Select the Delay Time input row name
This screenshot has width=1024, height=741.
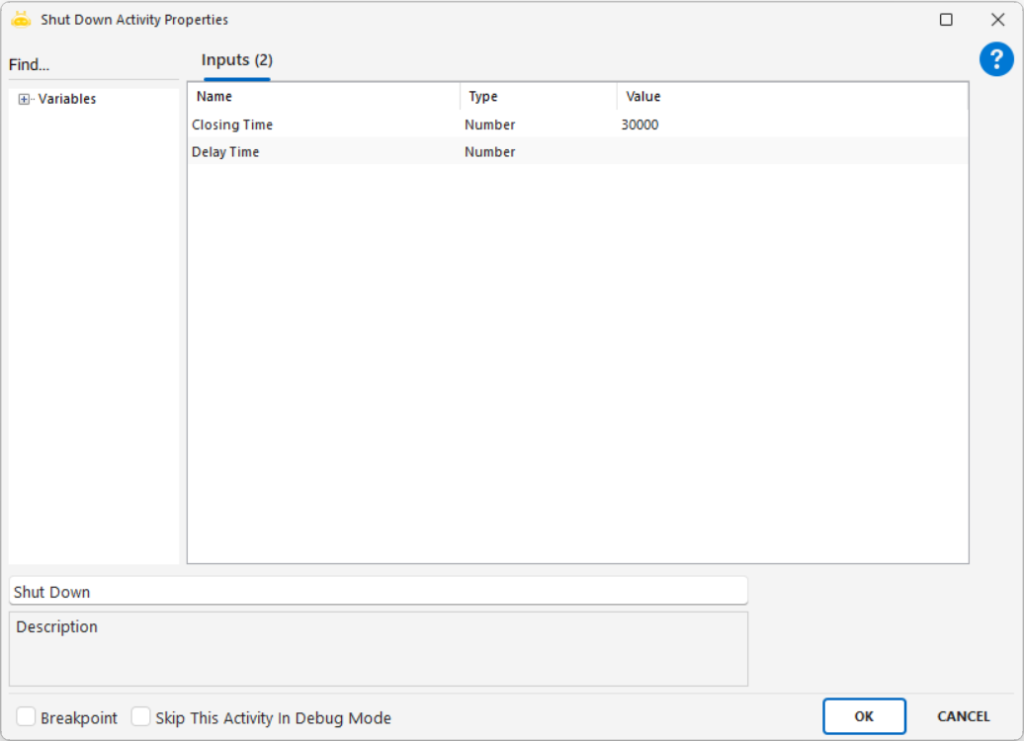226,152
